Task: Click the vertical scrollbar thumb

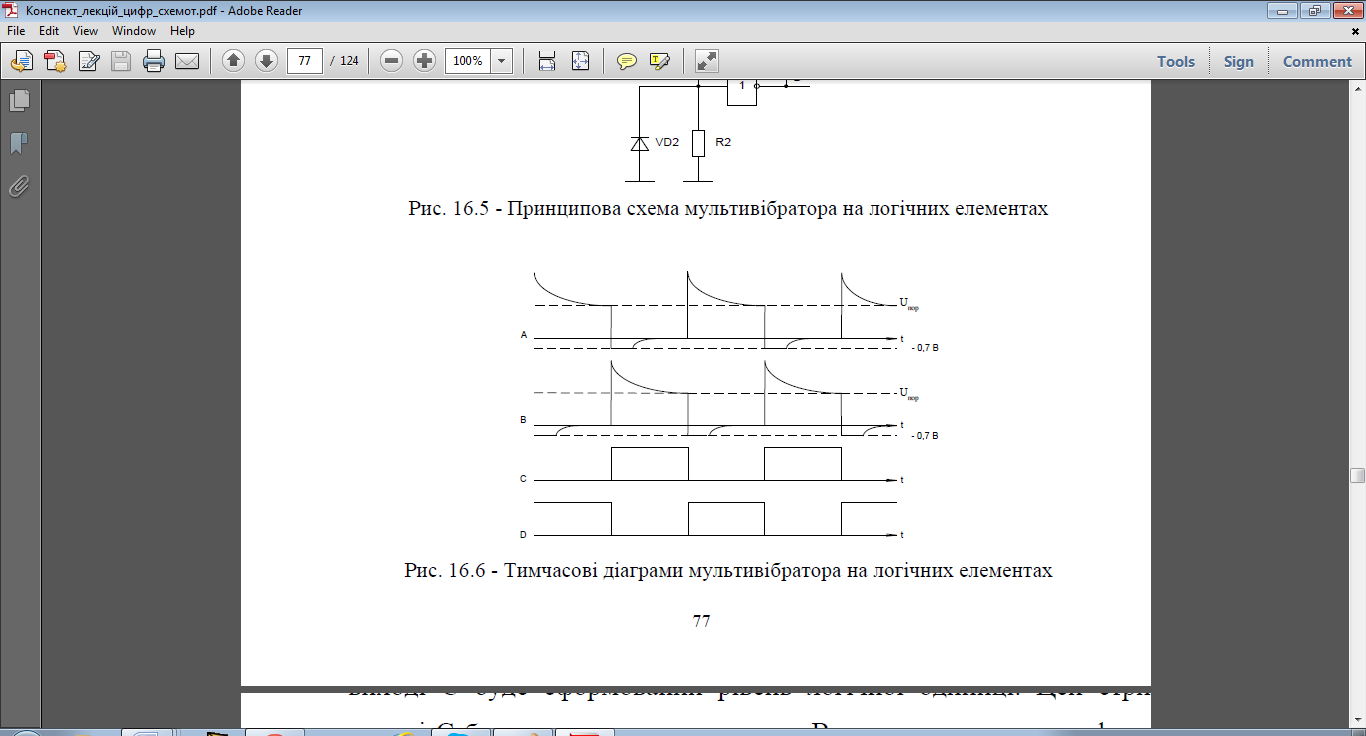Action: [x=1357, y=476]
